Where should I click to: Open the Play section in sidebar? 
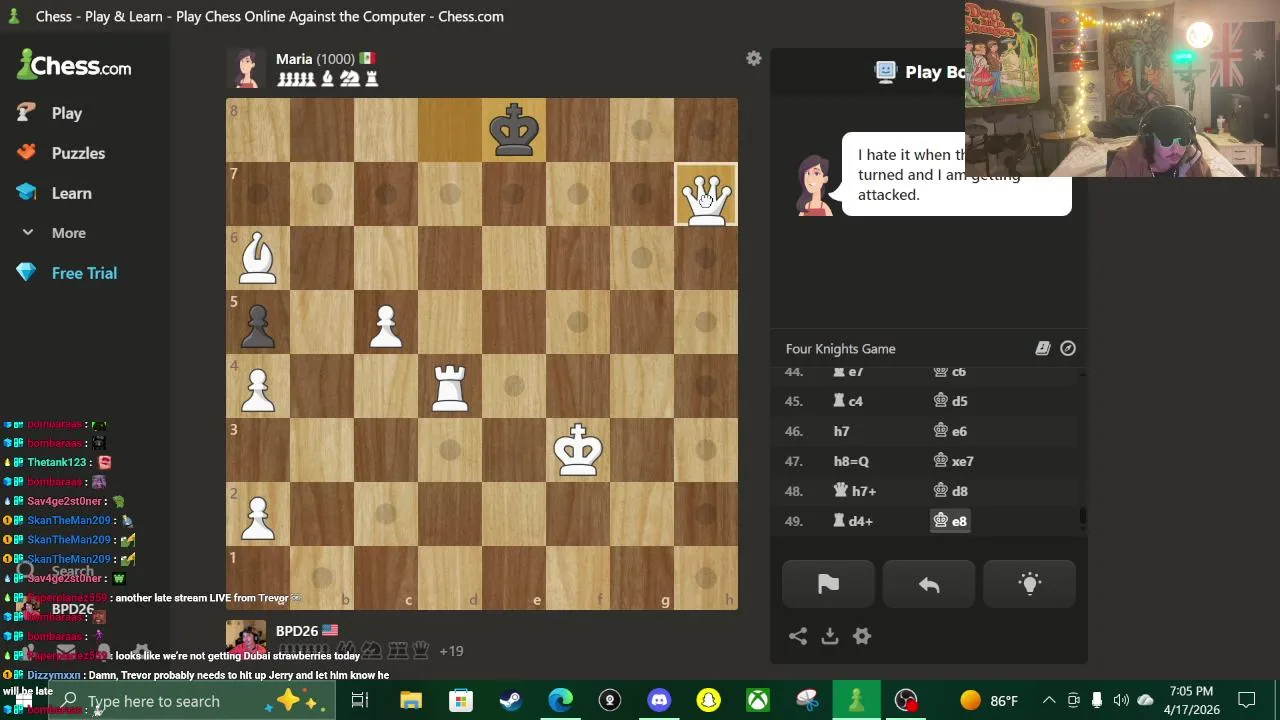coord(66,113)
